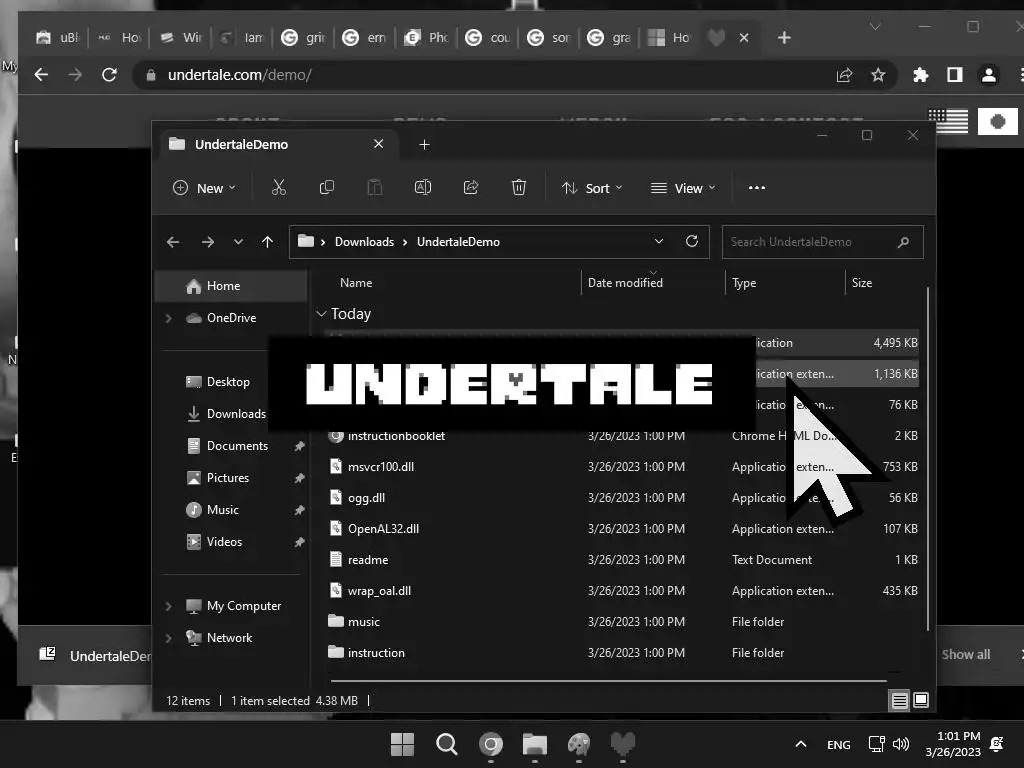Open taskbar Search magnifier
The image size is (1024, 768).
[447, 744]
